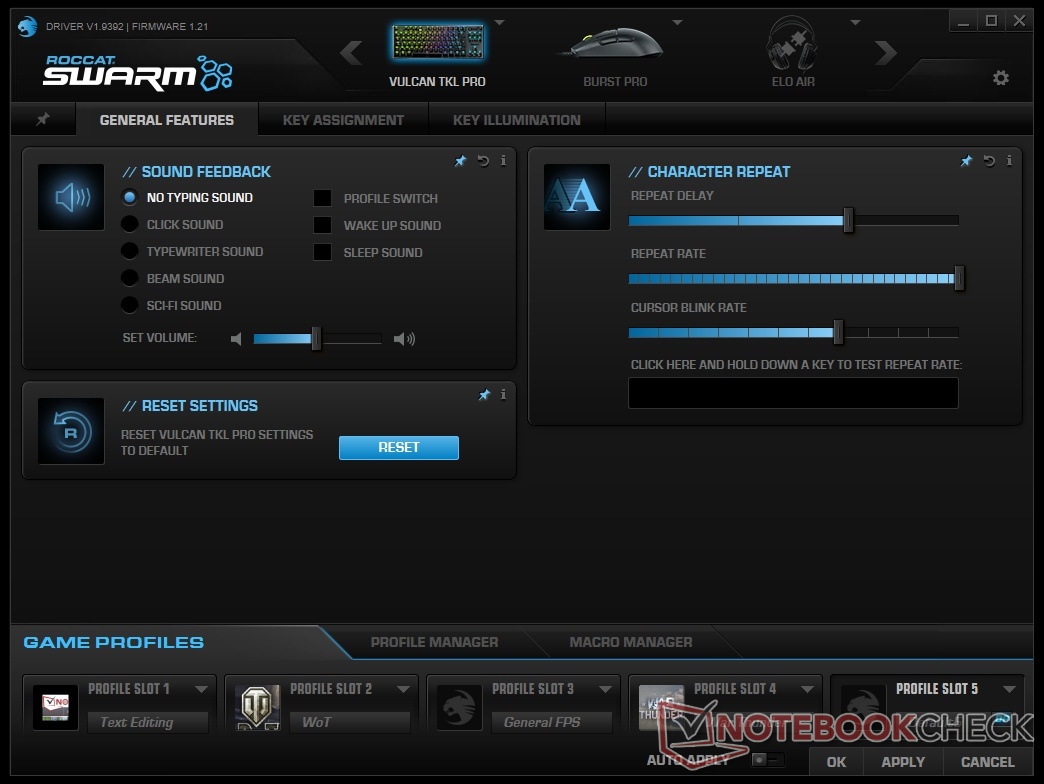Enable Profile Switch sound checkbox

click(322, 198)
